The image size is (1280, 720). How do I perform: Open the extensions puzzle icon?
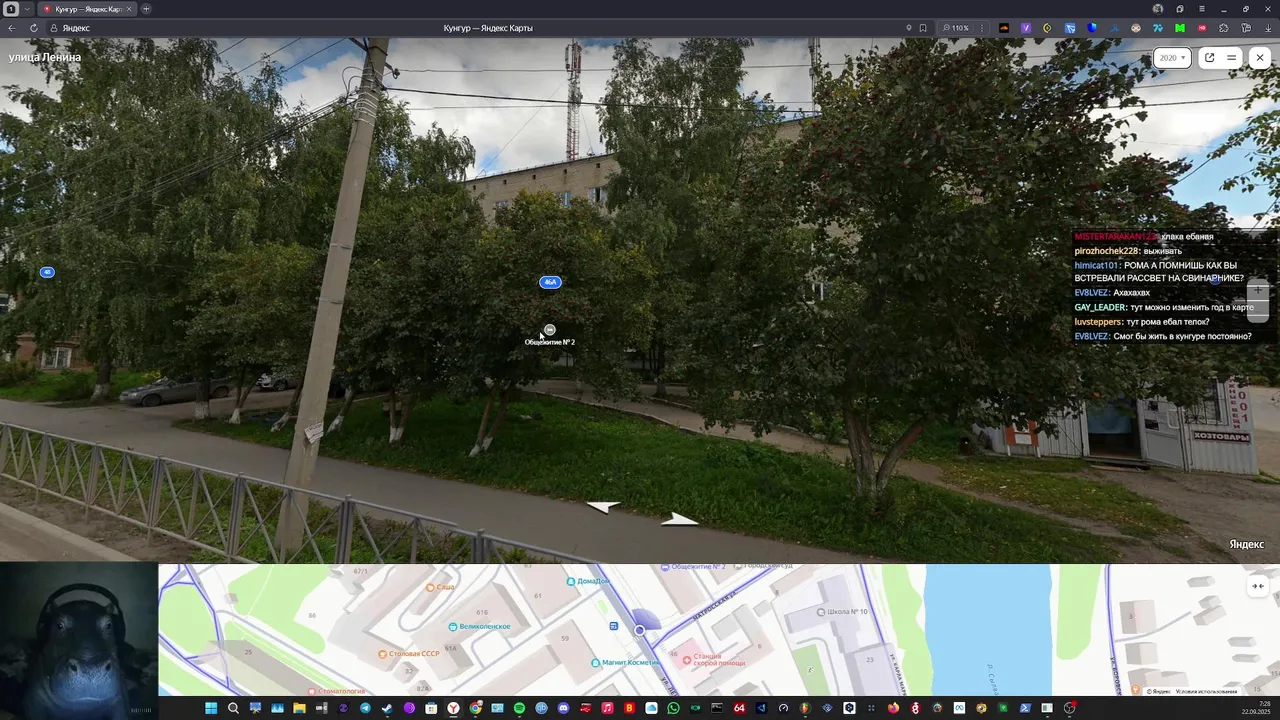(1223, 28)
